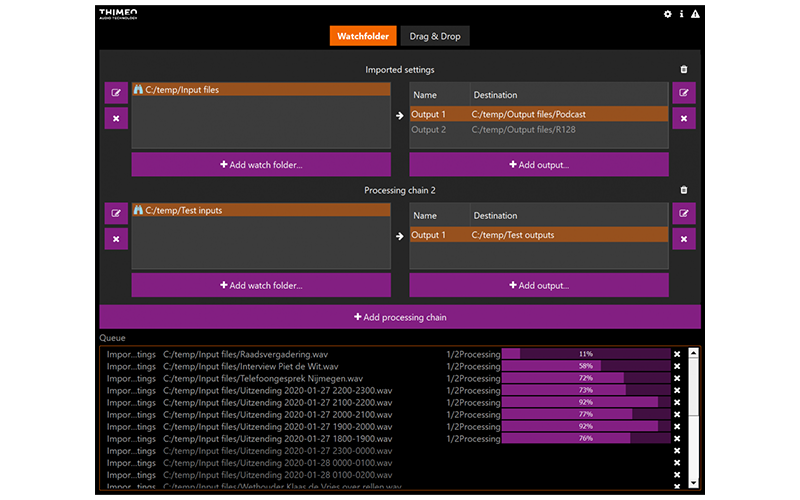
Task: Click Add processing chain button
Action: [400, 317]
